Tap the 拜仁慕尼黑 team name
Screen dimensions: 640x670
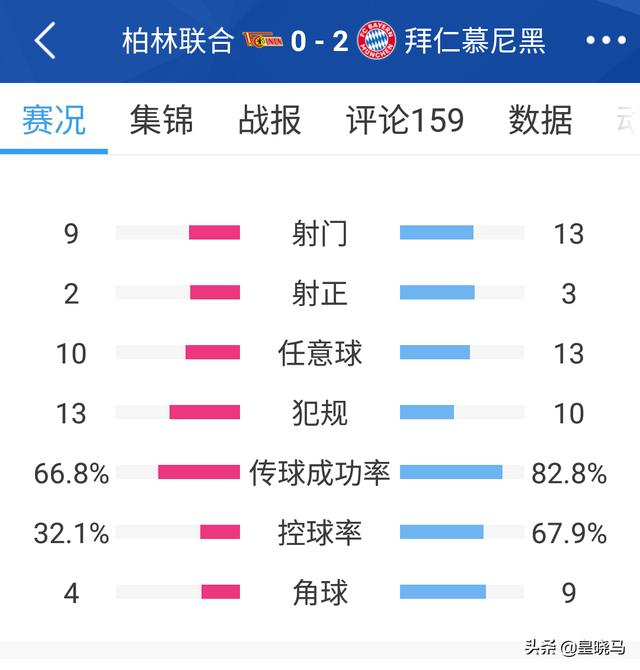(x=475, y=41)
